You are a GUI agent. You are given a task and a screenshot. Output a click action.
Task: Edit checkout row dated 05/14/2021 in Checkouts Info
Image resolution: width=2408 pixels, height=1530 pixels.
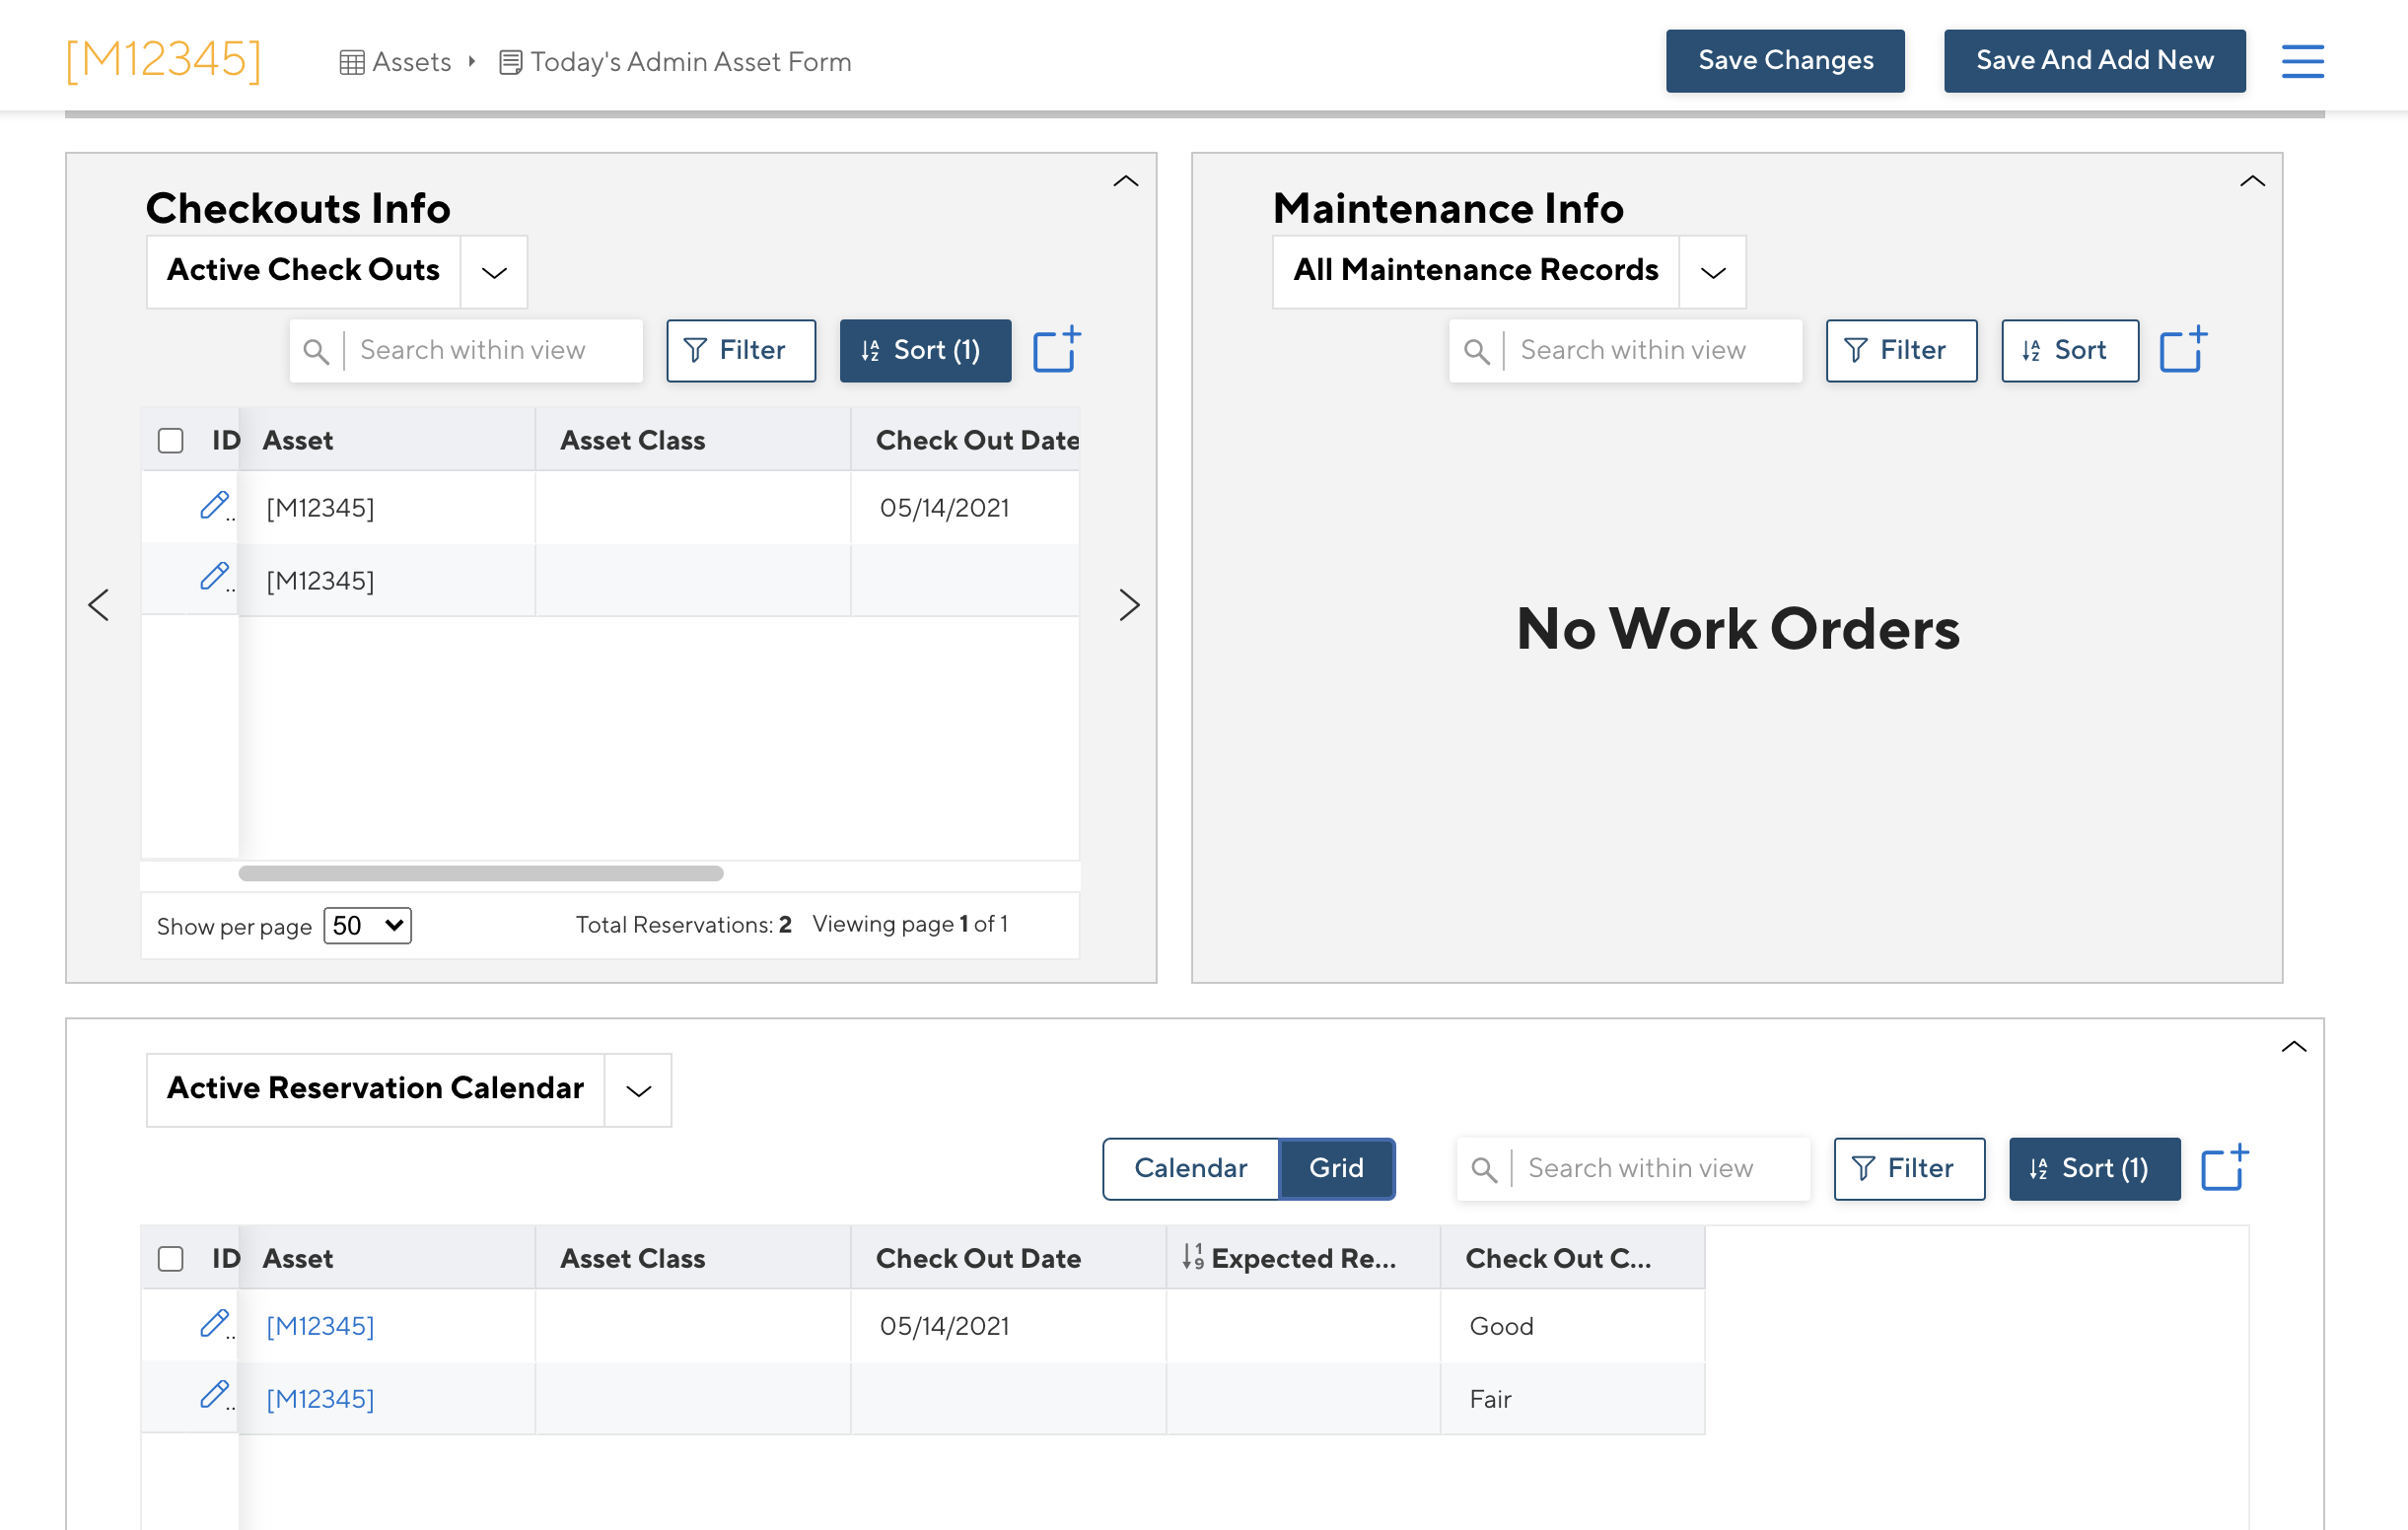click(x=214, y=506)
